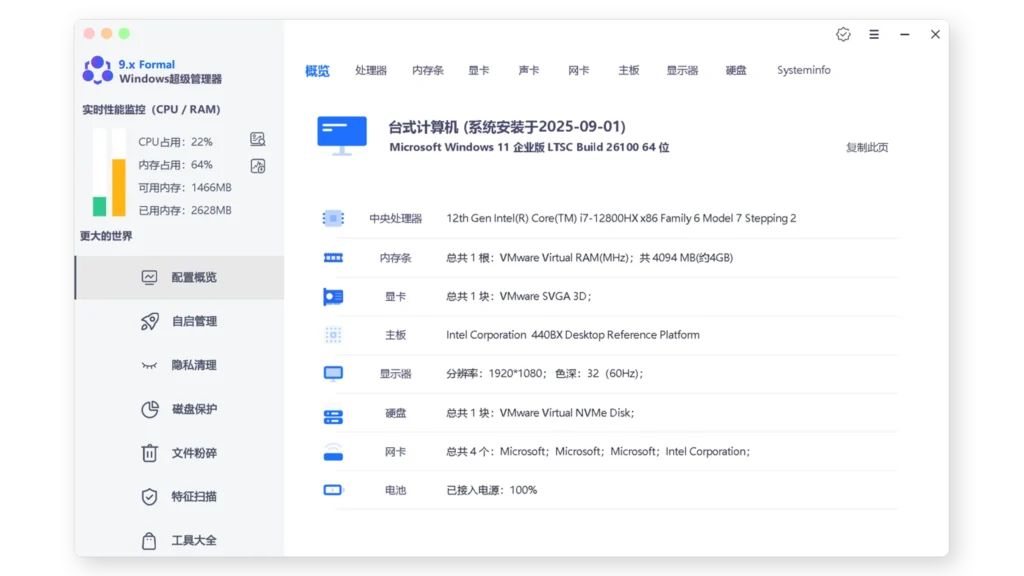Click the 复制此页 copy link
1024x576 pixels.
pyautogui.click(x=865, y=145)
